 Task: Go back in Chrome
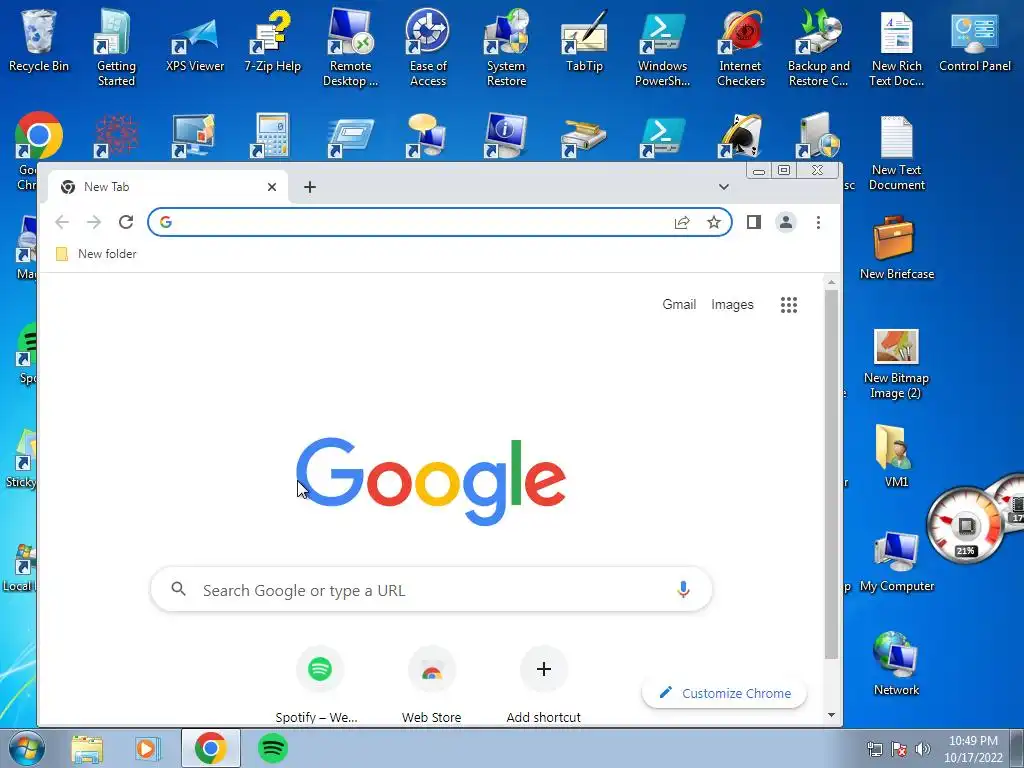click(x=62, y=222)
